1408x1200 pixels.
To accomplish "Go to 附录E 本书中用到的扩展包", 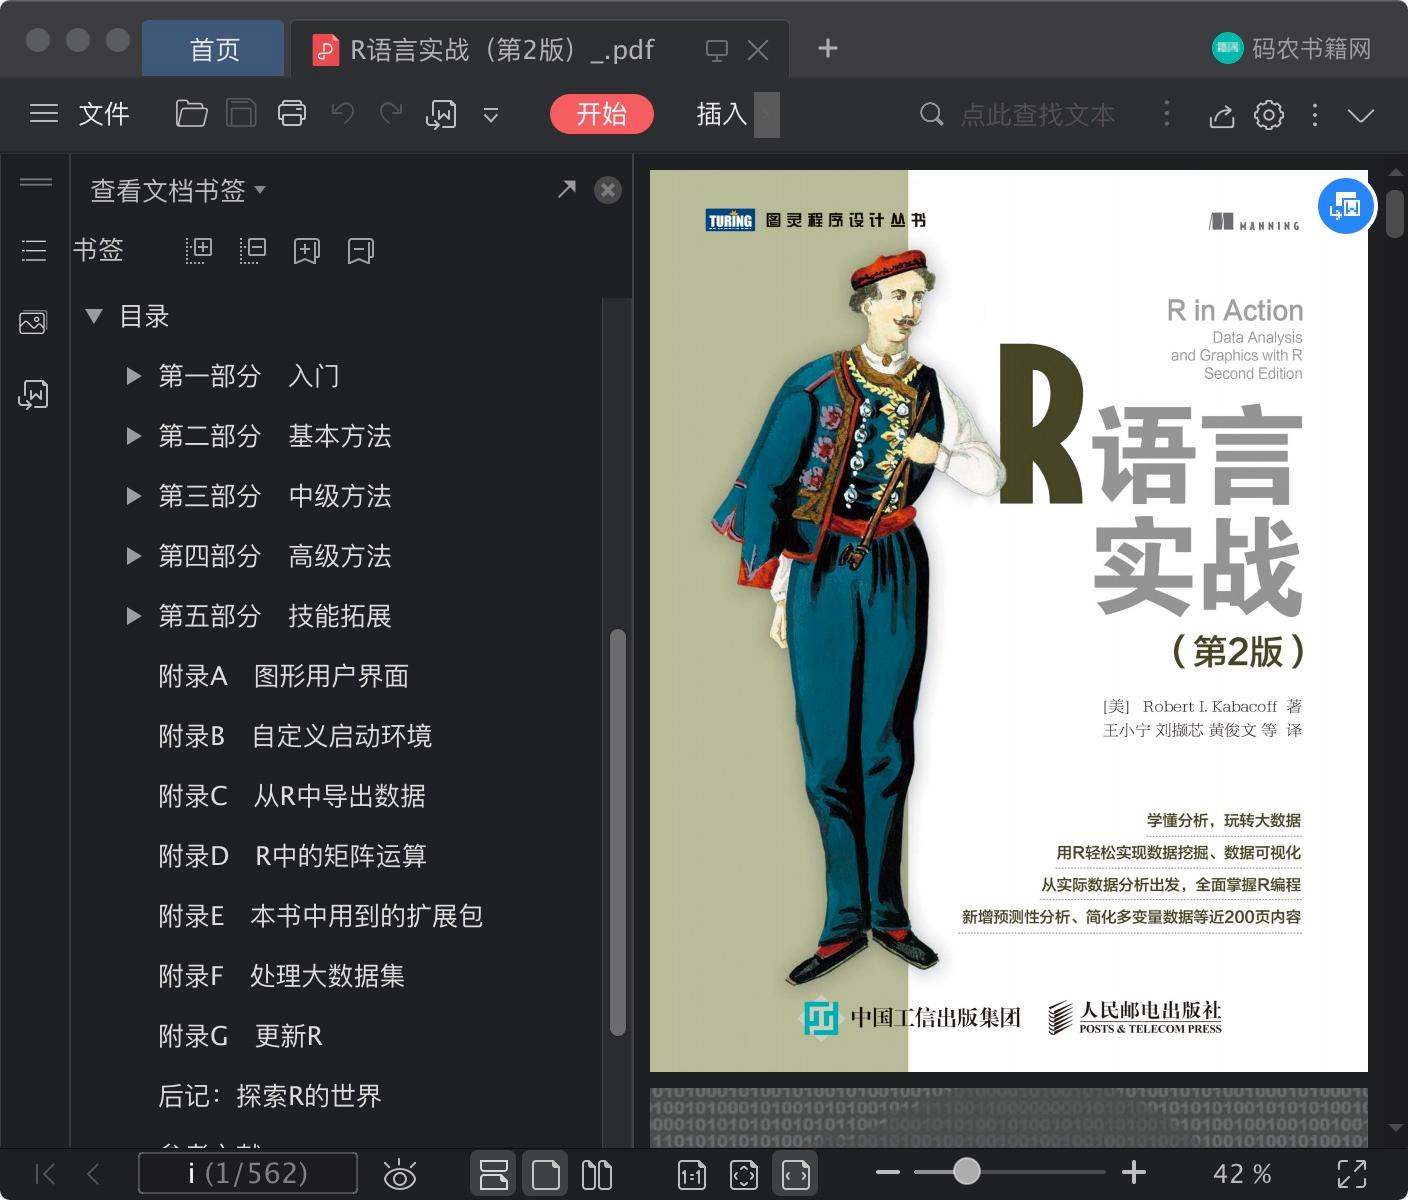I will coord(321,916).
